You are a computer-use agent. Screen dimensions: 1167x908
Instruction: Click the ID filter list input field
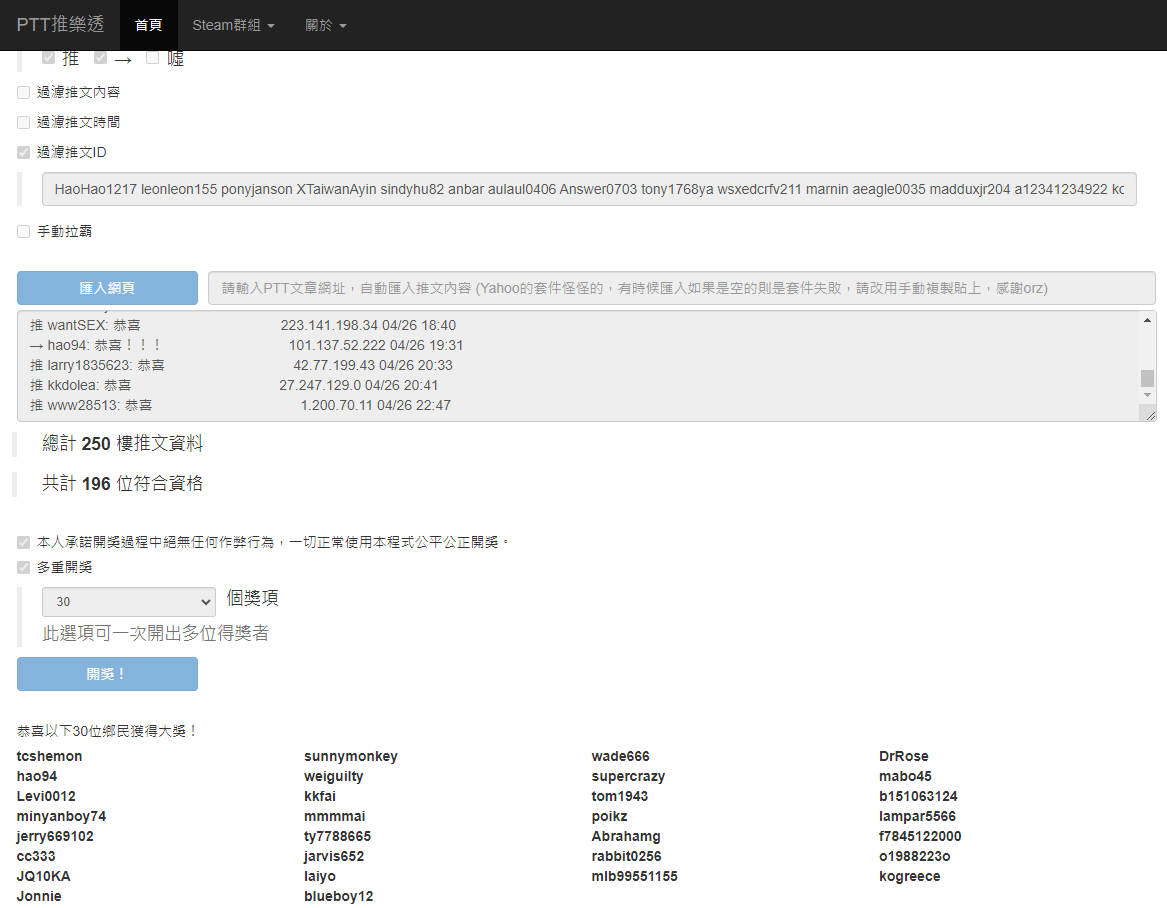pyautogui.click(x=589, y=189)
